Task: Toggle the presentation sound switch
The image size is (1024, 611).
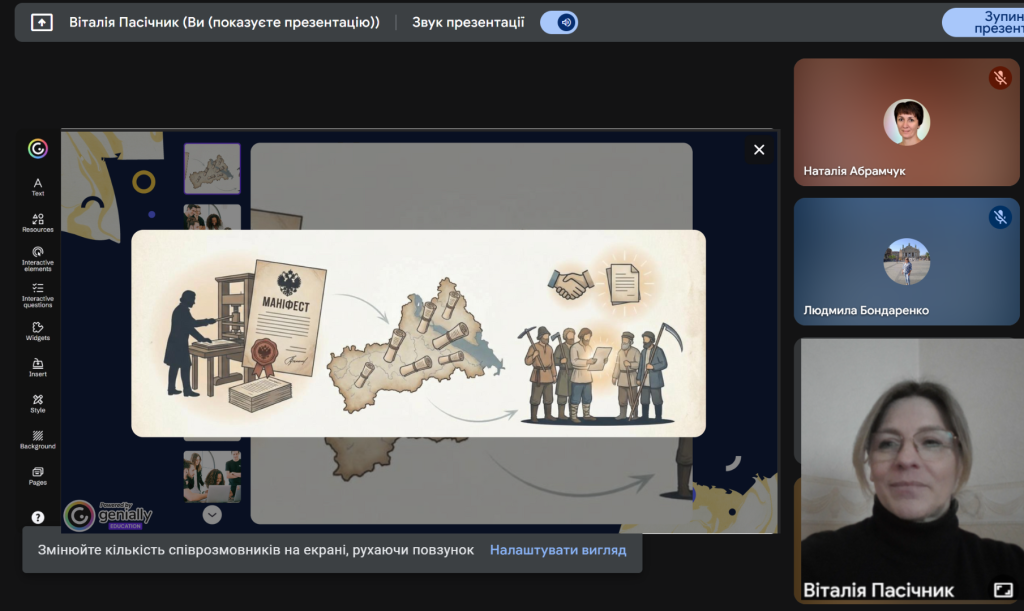Action: point(559,22)
